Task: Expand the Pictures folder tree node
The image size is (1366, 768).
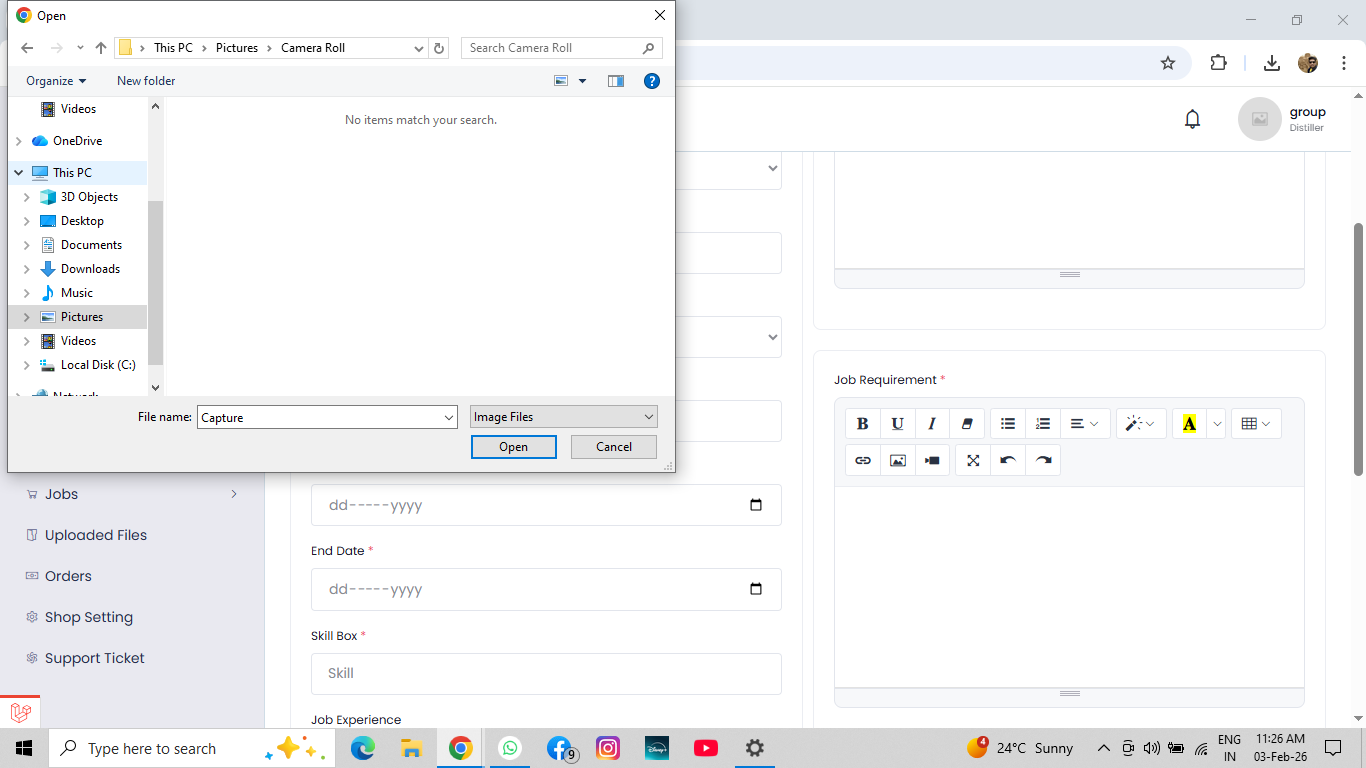Action: click(27, 317)
